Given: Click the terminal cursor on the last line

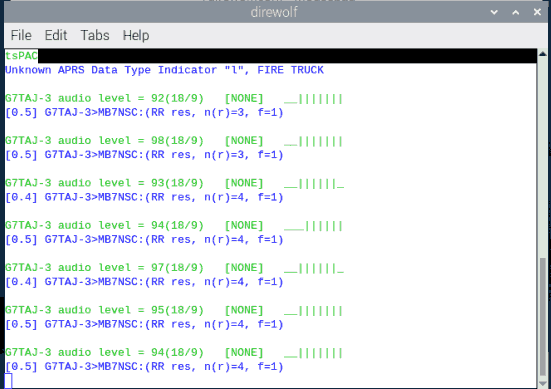Looking at the screenshot, I should coord(8,381).
